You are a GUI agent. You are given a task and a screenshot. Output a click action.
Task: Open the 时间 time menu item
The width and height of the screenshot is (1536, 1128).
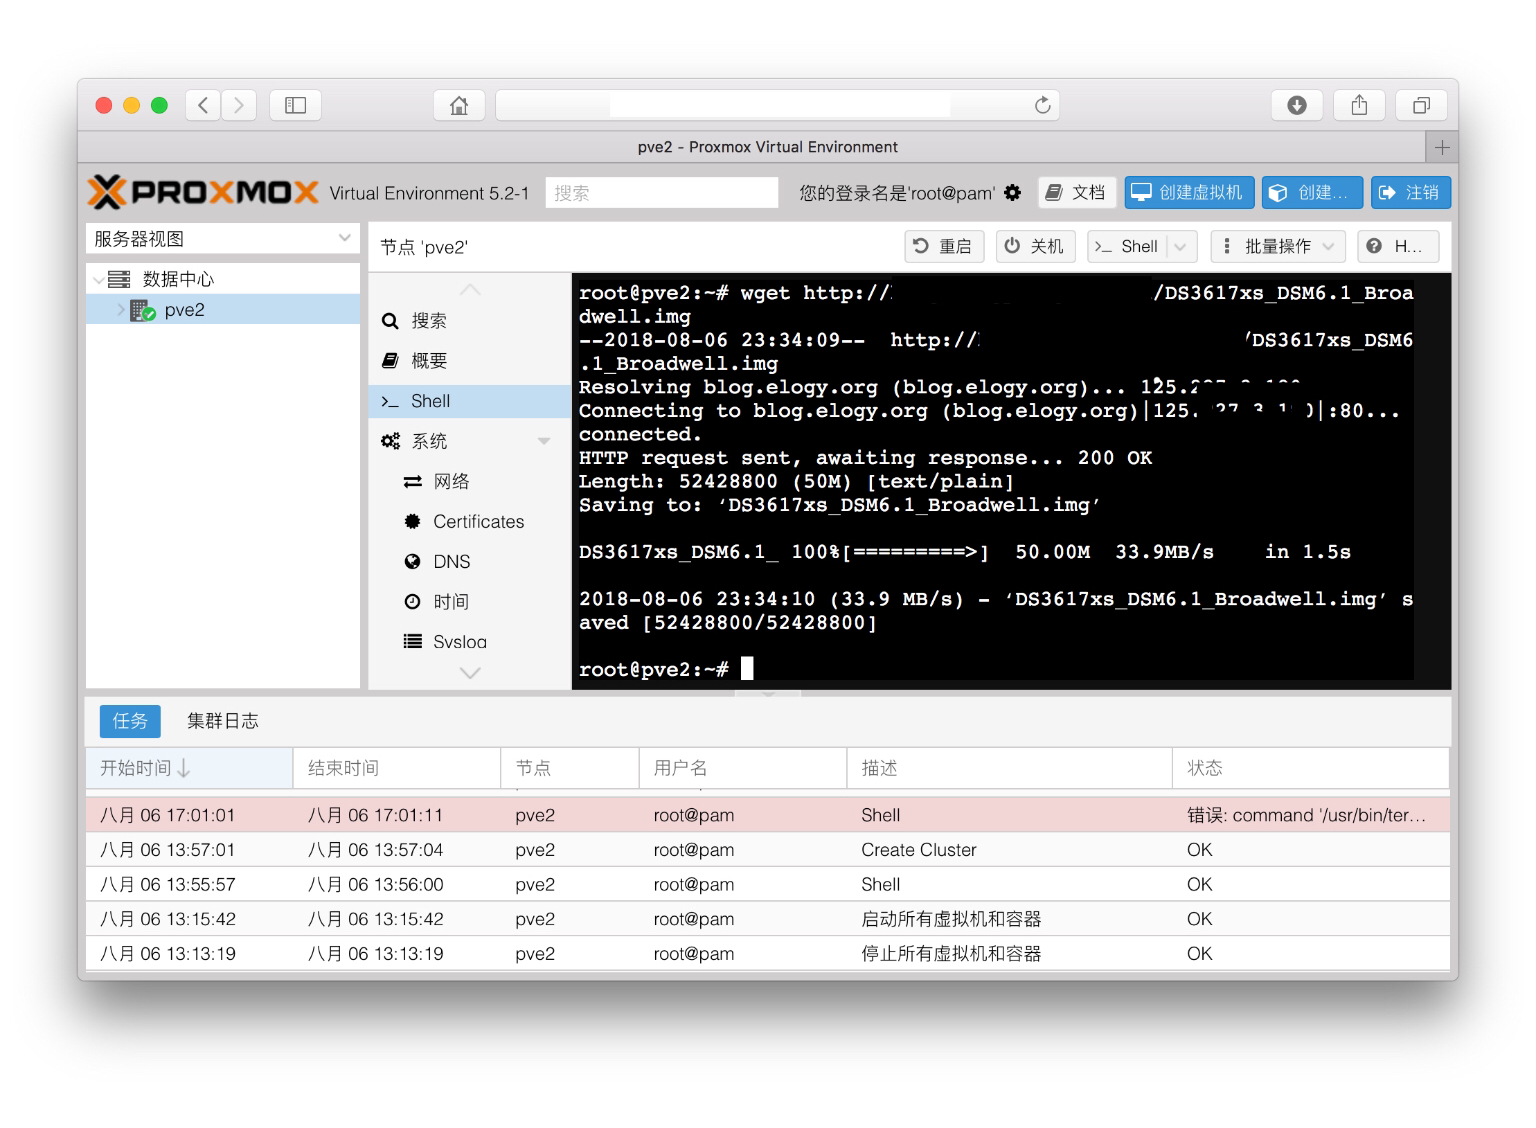tap(469, 601)
